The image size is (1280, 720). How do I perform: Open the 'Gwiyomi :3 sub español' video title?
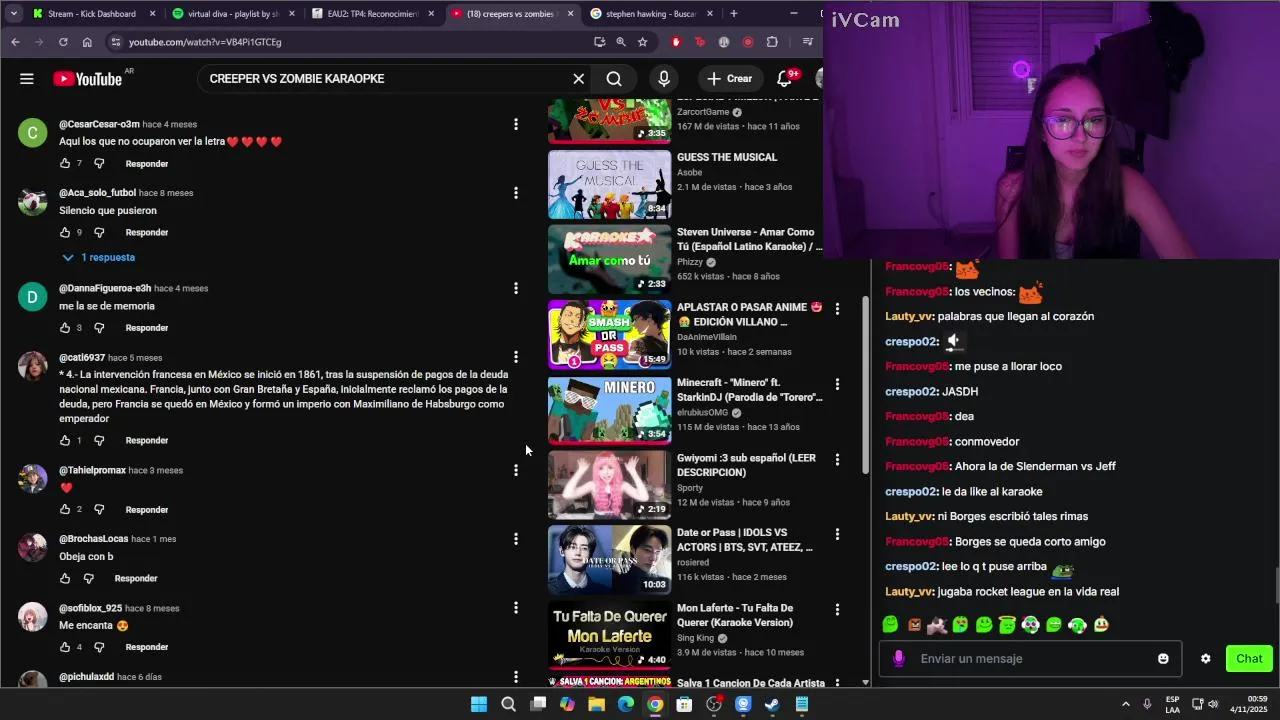point(746,465)
